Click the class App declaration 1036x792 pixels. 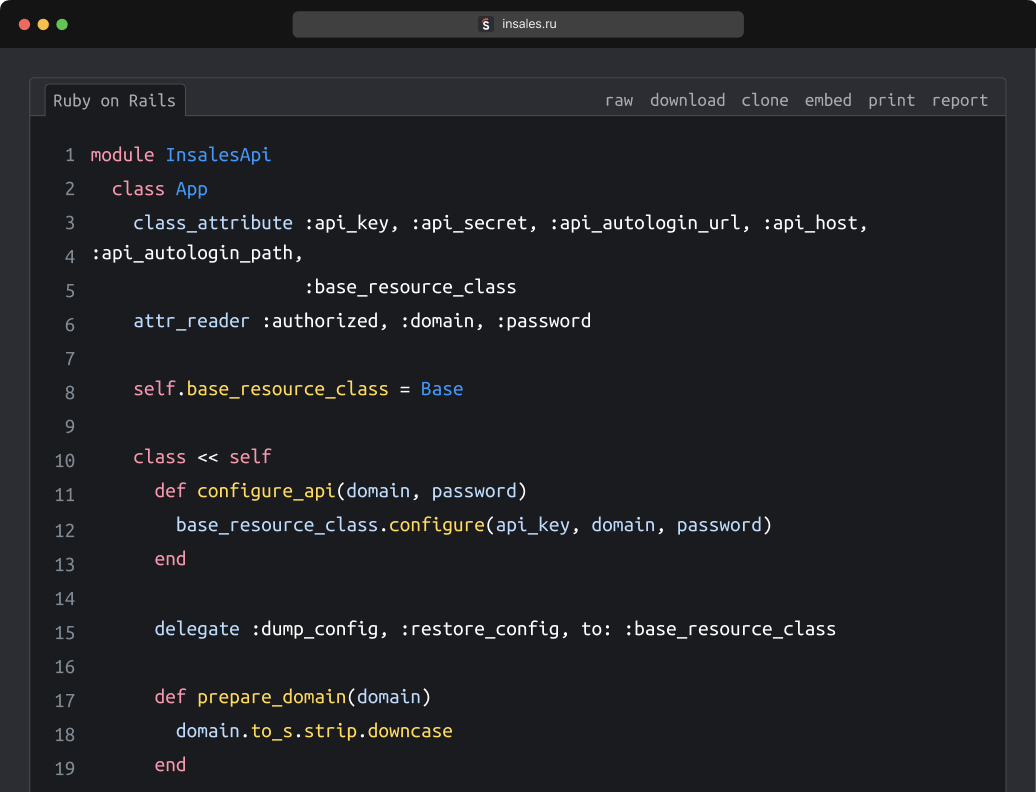pos(162,189)
